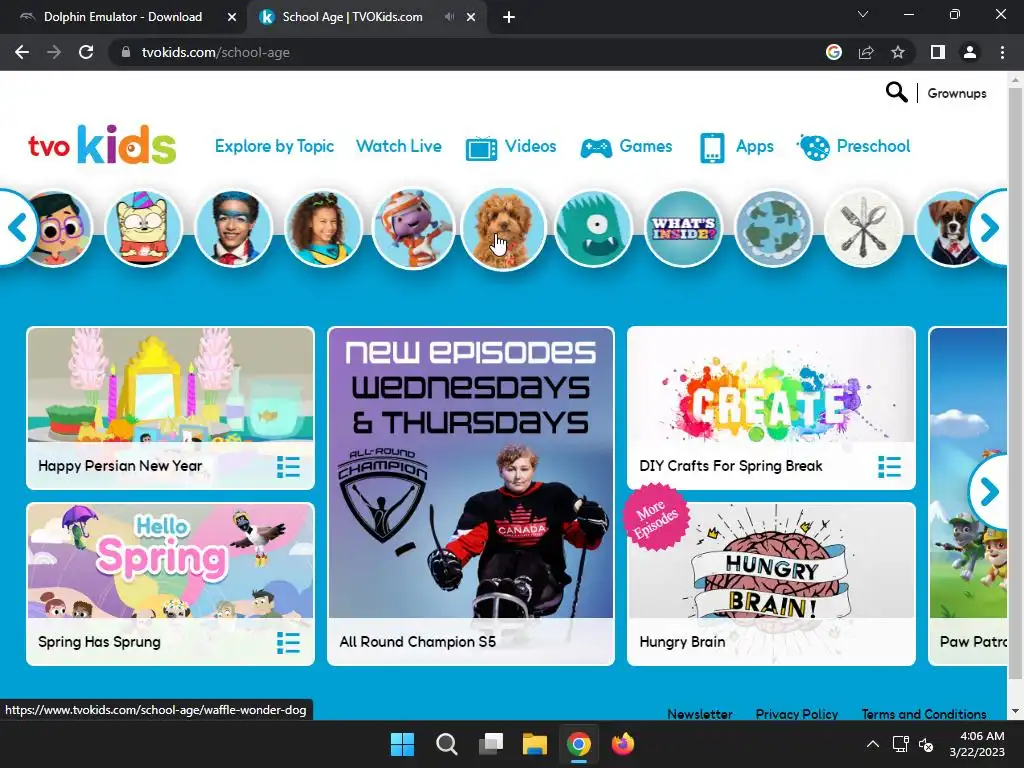
Task: Select the crossed fork and knife show icon
Action: point(864,229)
